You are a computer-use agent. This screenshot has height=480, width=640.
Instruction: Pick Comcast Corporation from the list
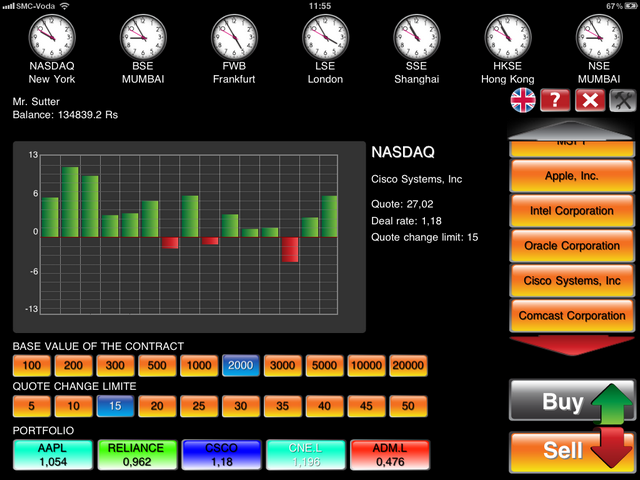coord(572,316)
